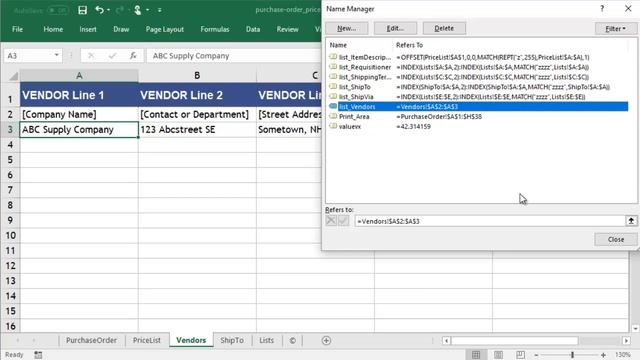Image resolution: width=640 pixels, height=360 pixels.
Task: Click the Edit... button in Name Manager
Action: tap(395, 28)
